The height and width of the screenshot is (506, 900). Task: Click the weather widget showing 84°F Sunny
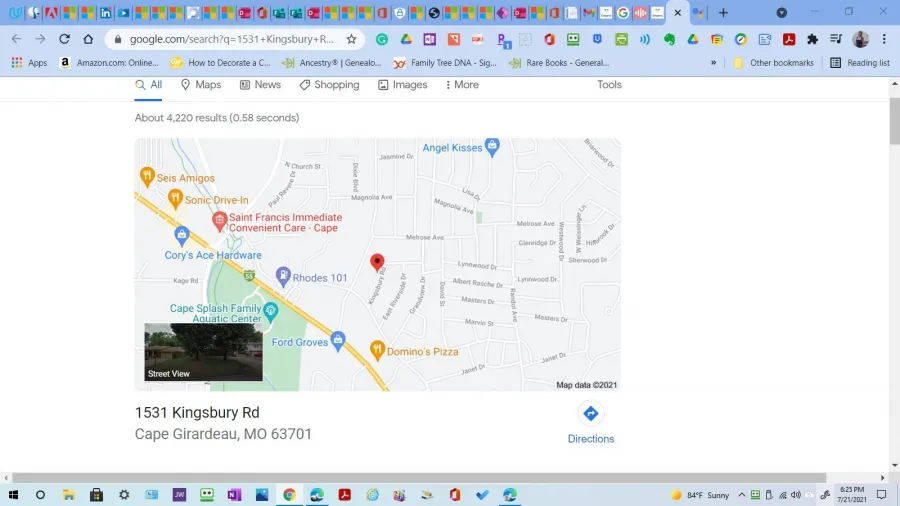pyautogui.click(x=700, y=495)
